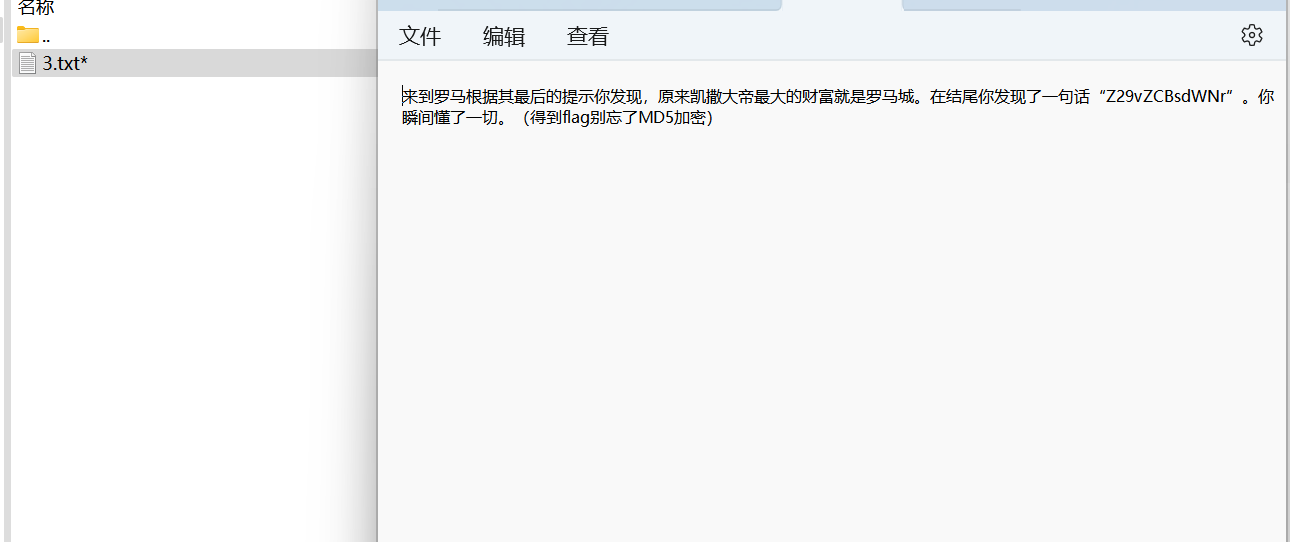Viewport: 1290px width, 542px height.
Task: Place cursor at start of 来到罗马
Action: (x=403, y=97)
